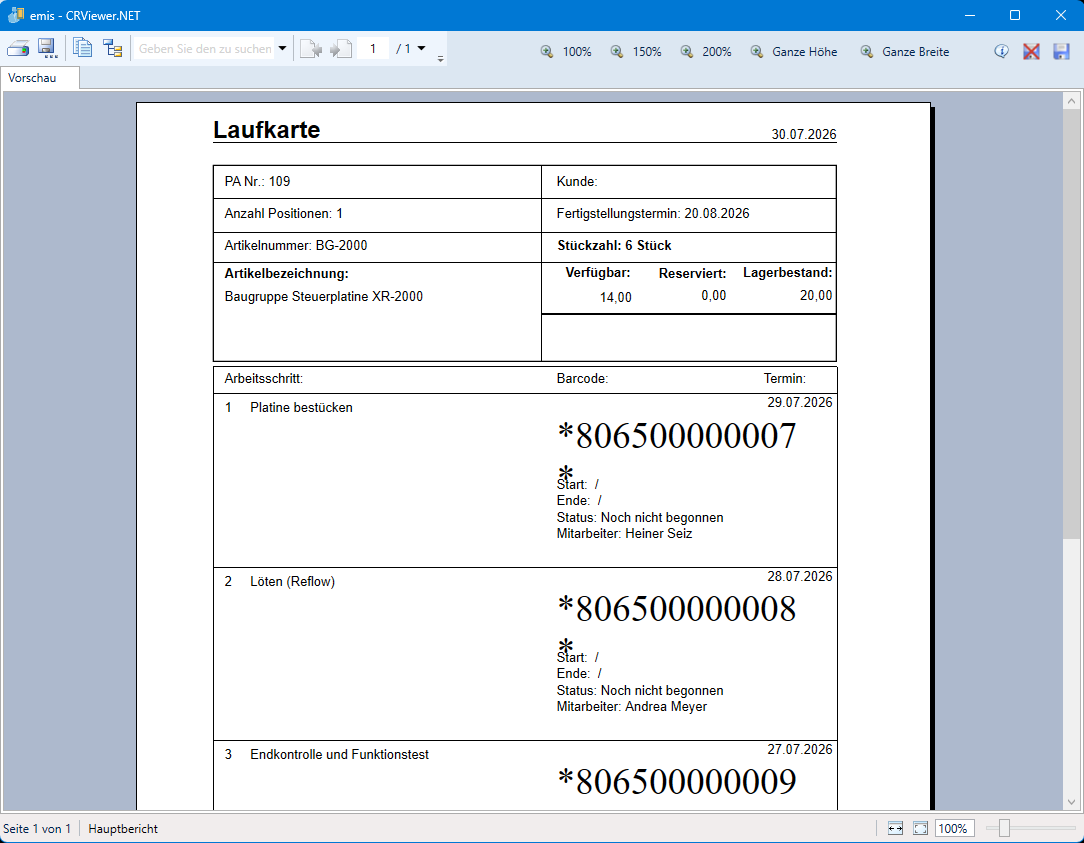Set zoom to 100% with the magnifier
The width and height of the screenshot is (1084, 843).
point(547,51)
